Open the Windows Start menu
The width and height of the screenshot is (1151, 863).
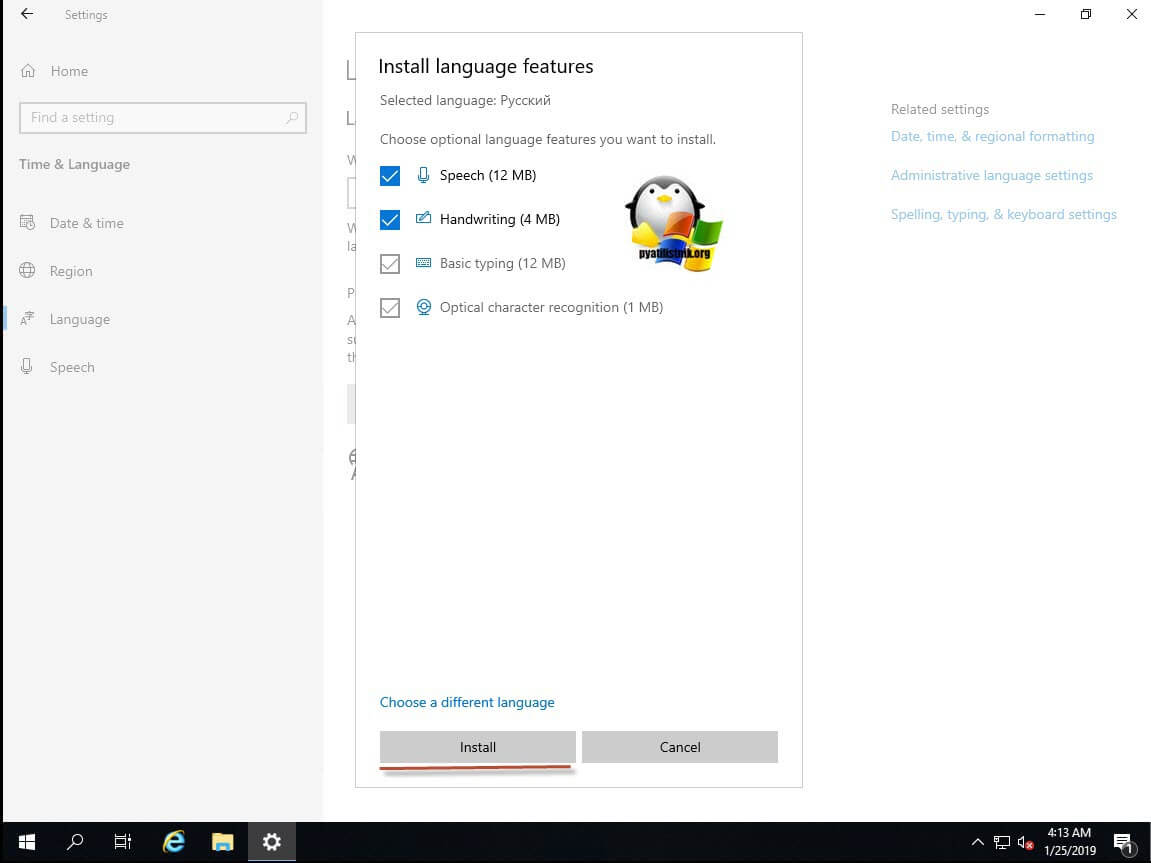(x=26, y=842)
